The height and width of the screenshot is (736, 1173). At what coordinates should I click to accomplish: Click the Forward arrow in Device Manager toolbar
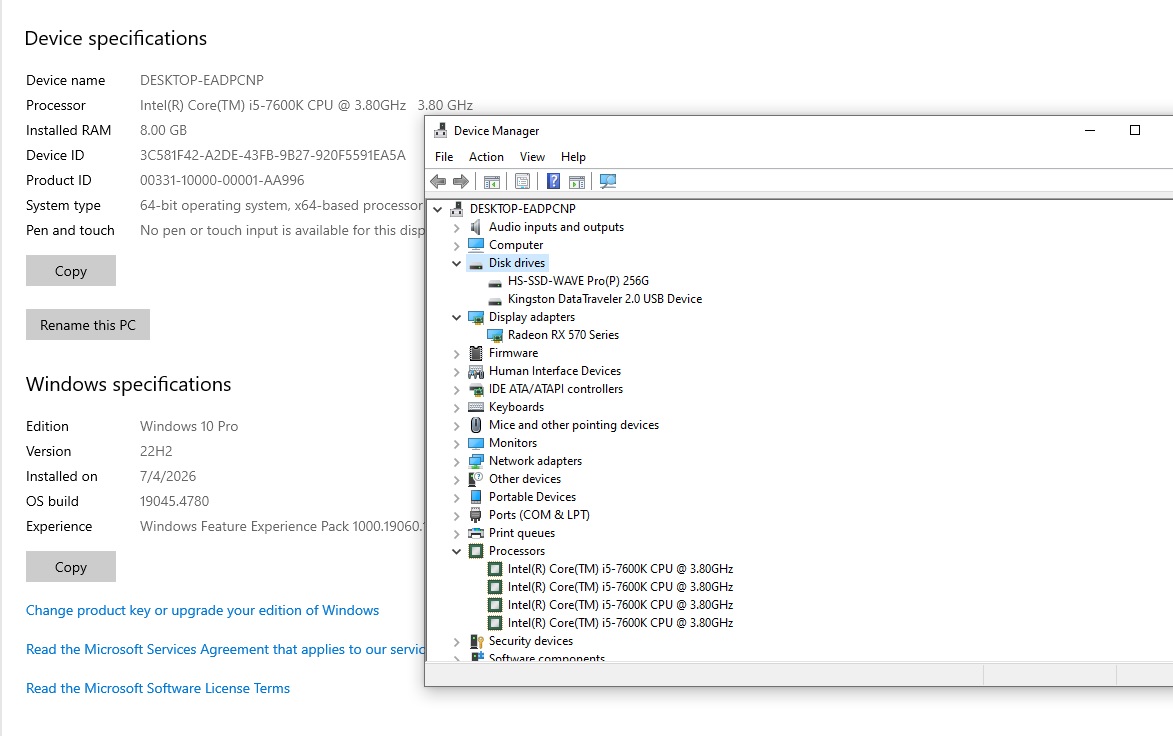point(461,181)
